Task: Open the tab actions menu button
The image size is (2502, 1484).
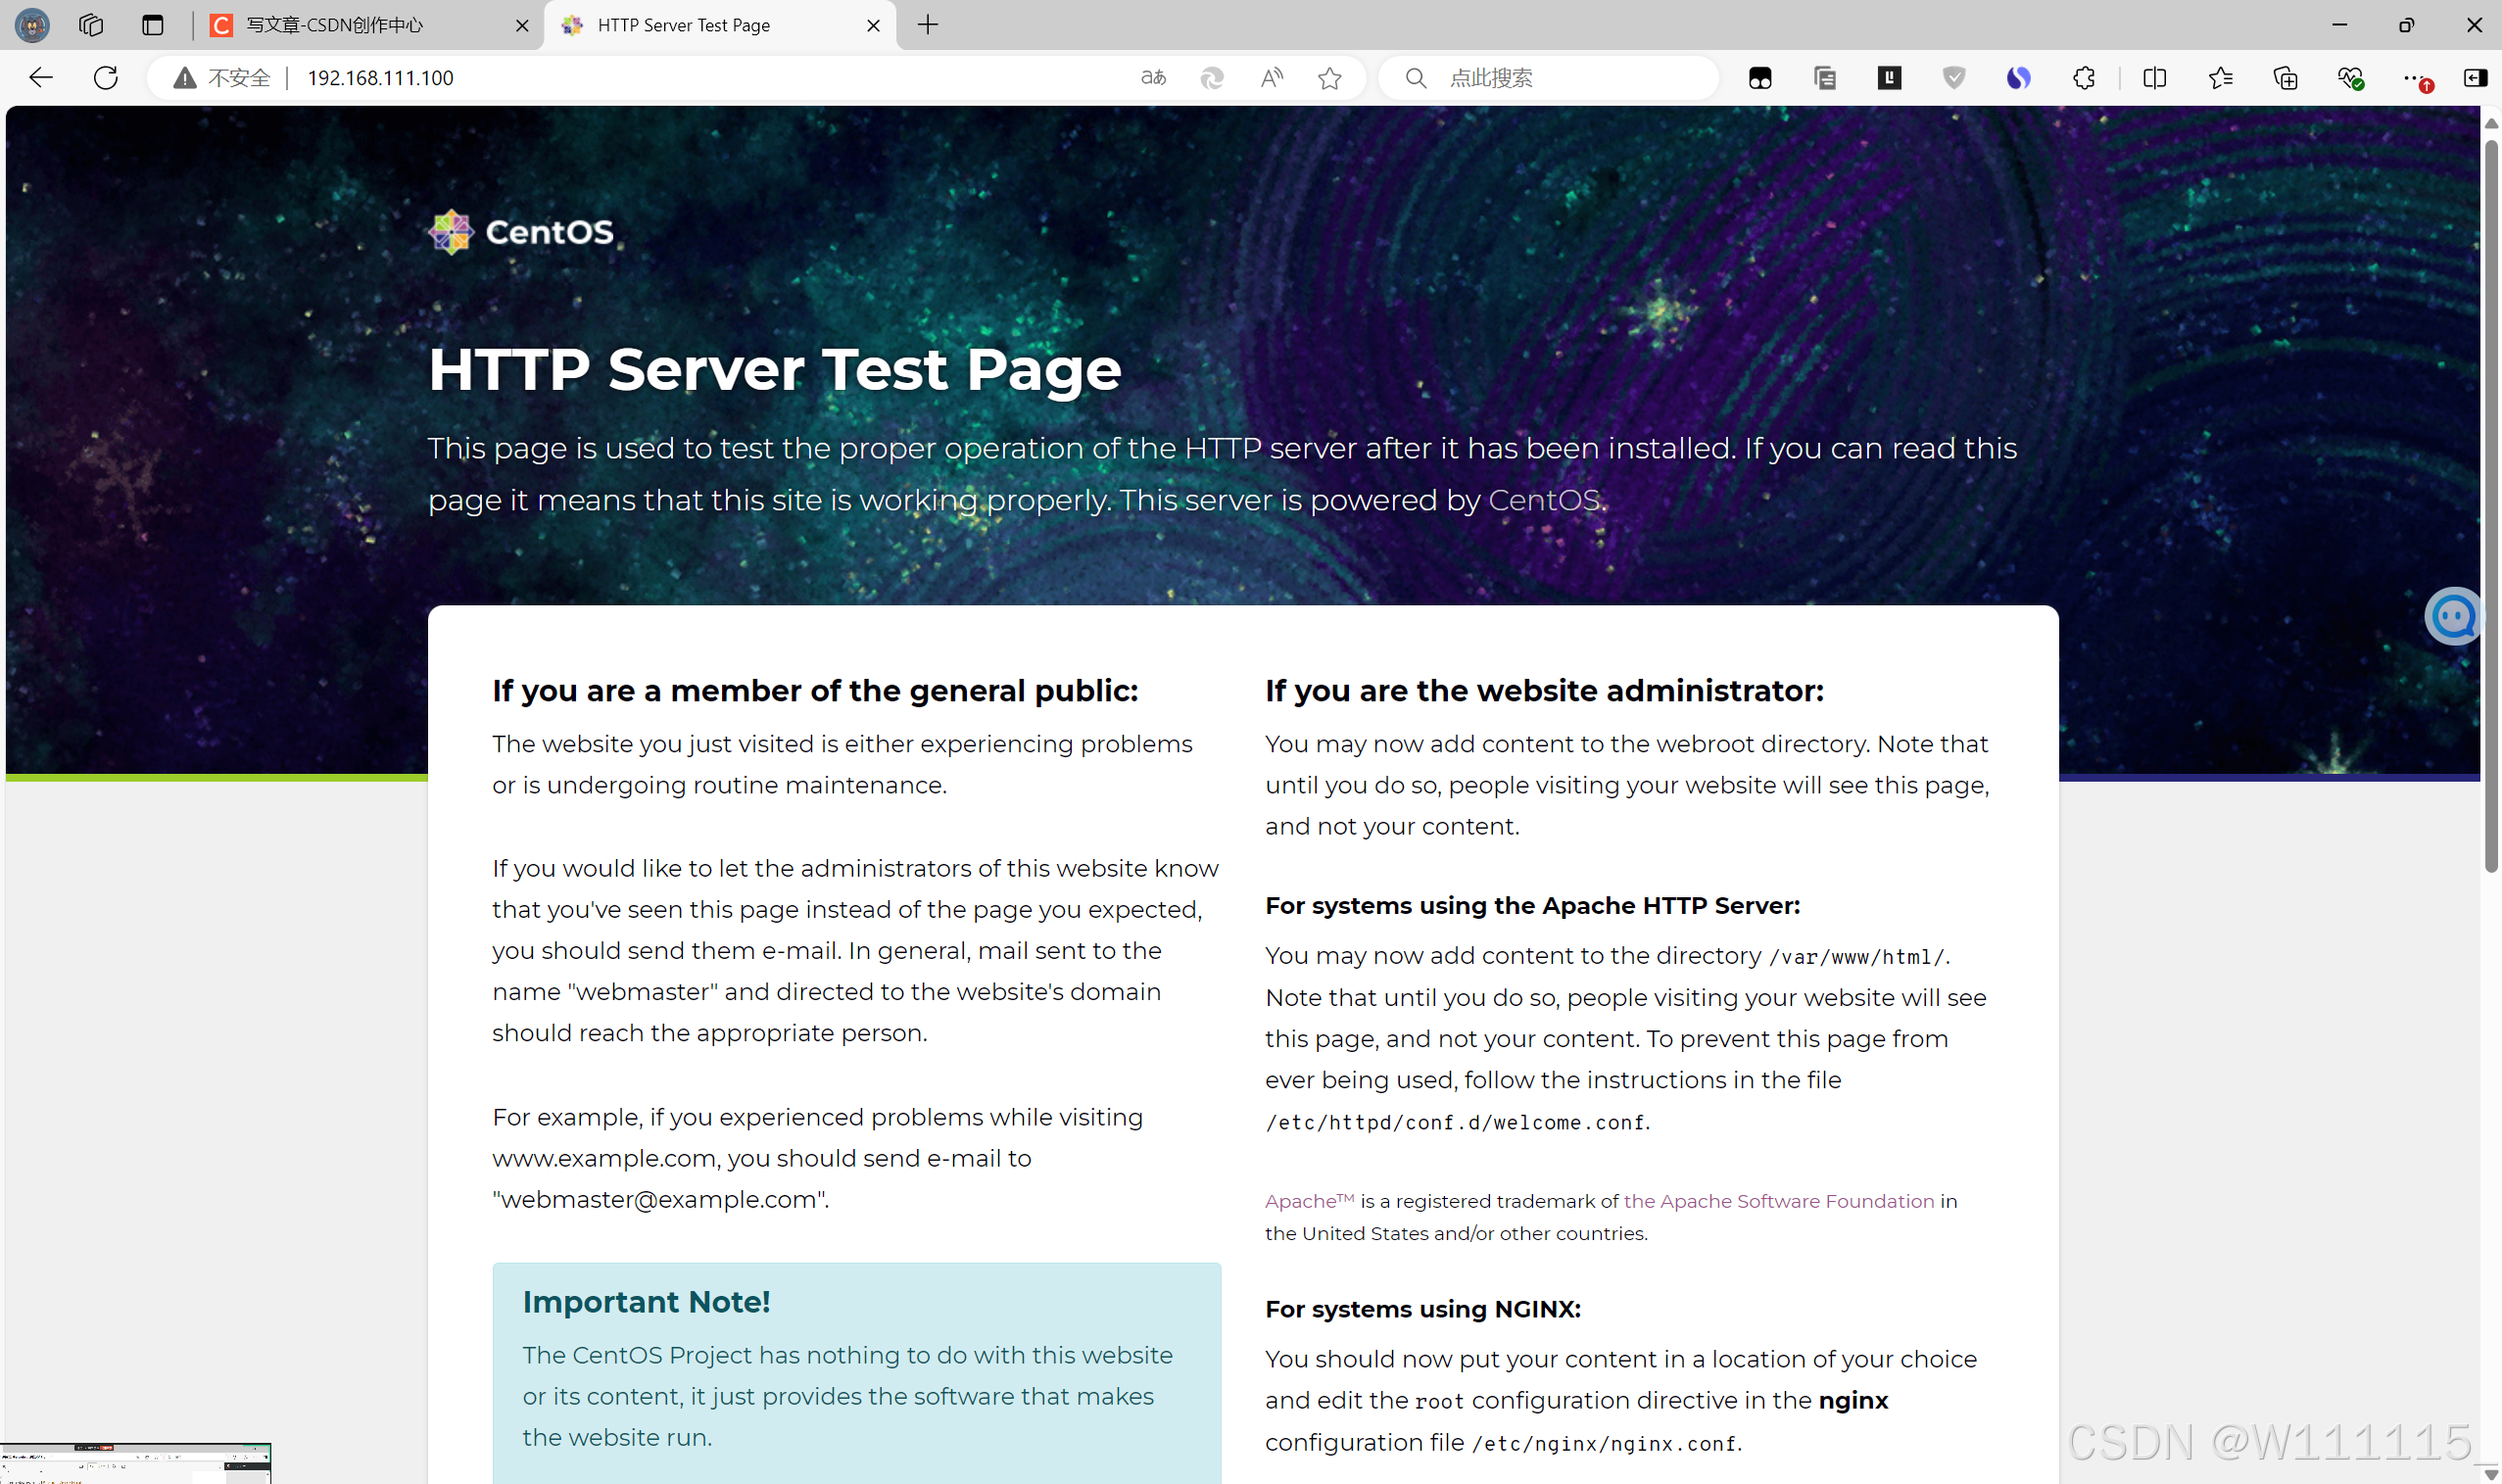Action: (x=152, y=25)
